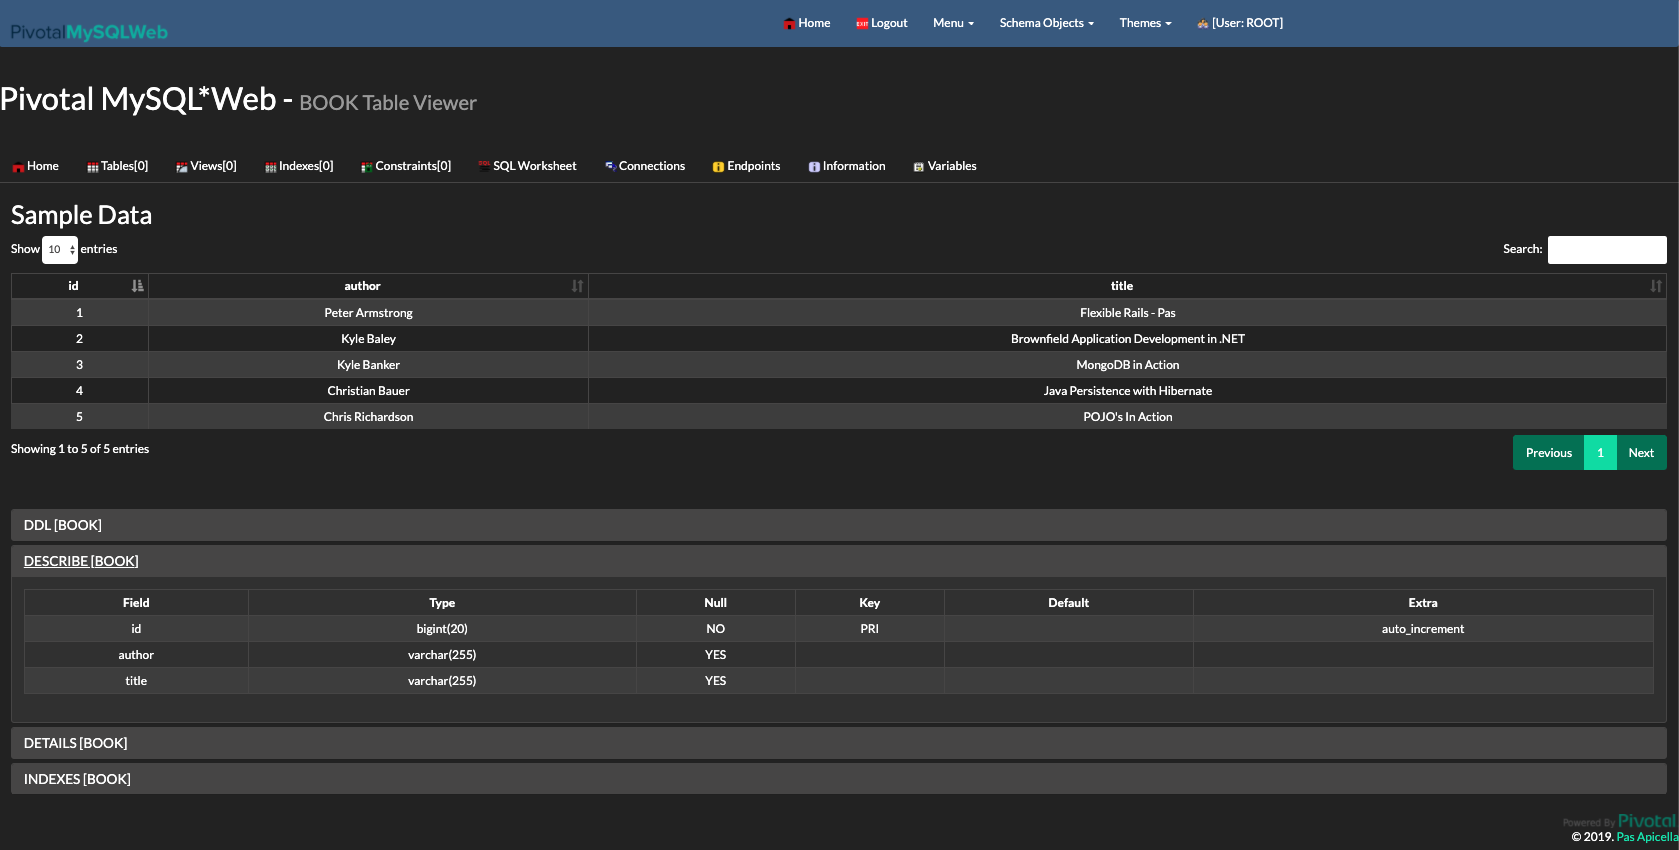Go to Connections page
The image size is (1679, 850).
coord(645,166)
